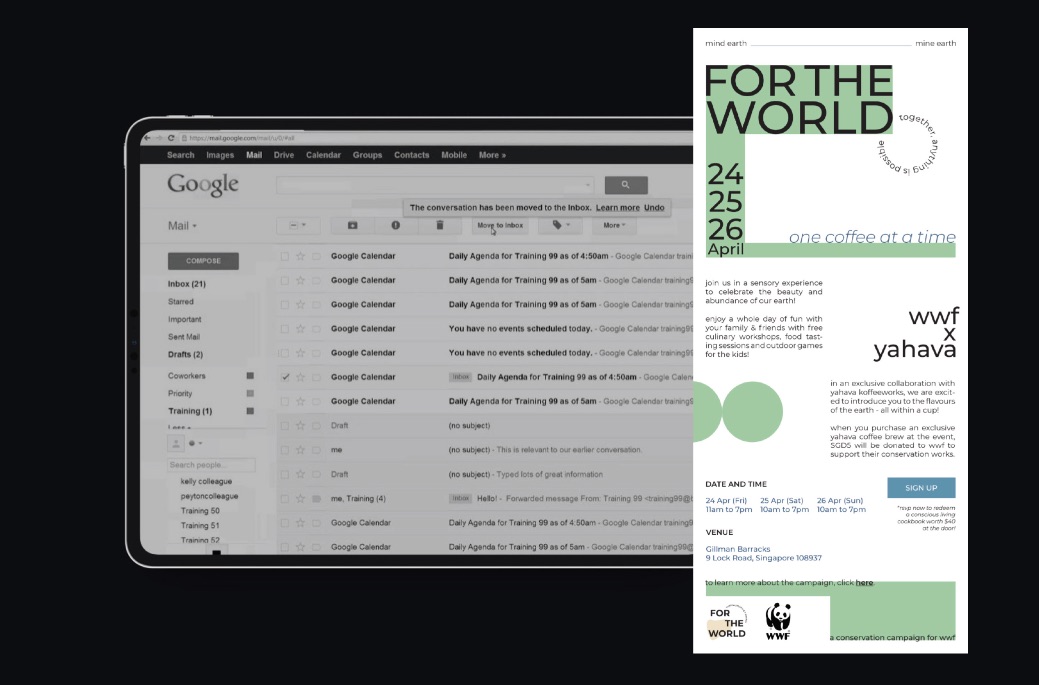Open Mobile in the top bar

pyautogui.click(x=454, y=155)
